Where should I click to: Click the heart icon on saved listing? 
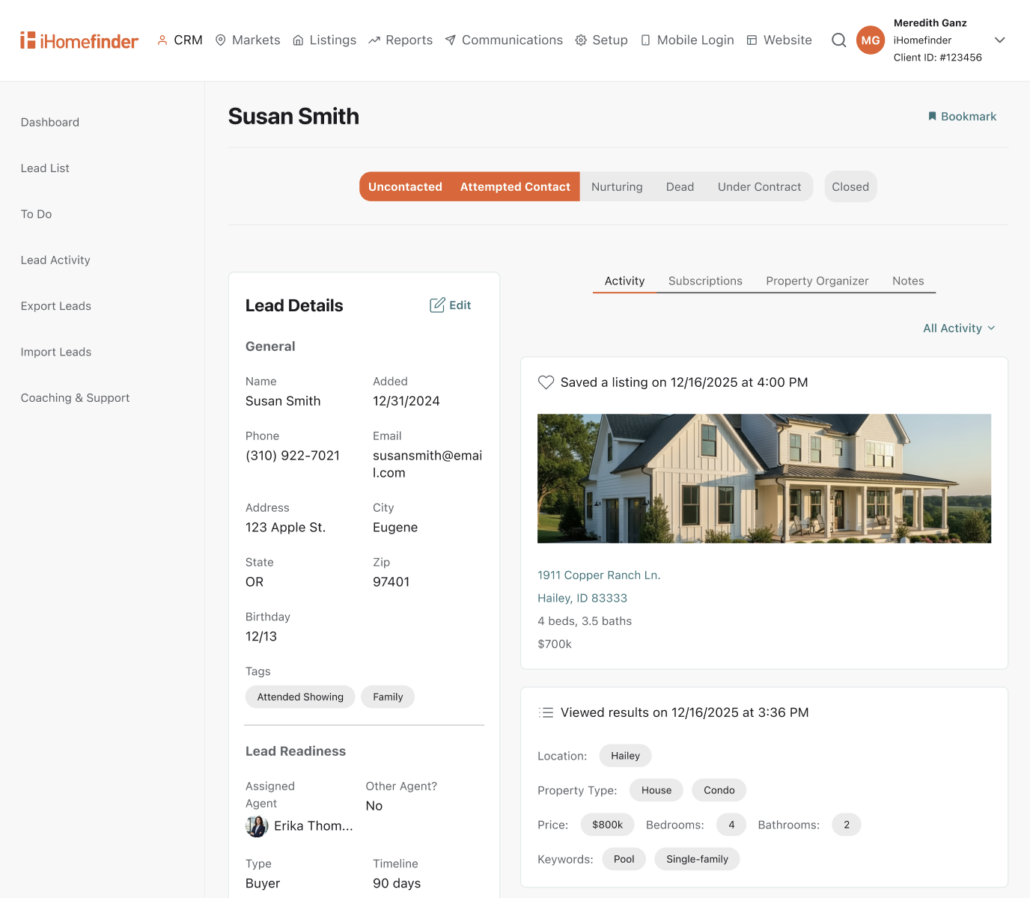click(546, 382)
